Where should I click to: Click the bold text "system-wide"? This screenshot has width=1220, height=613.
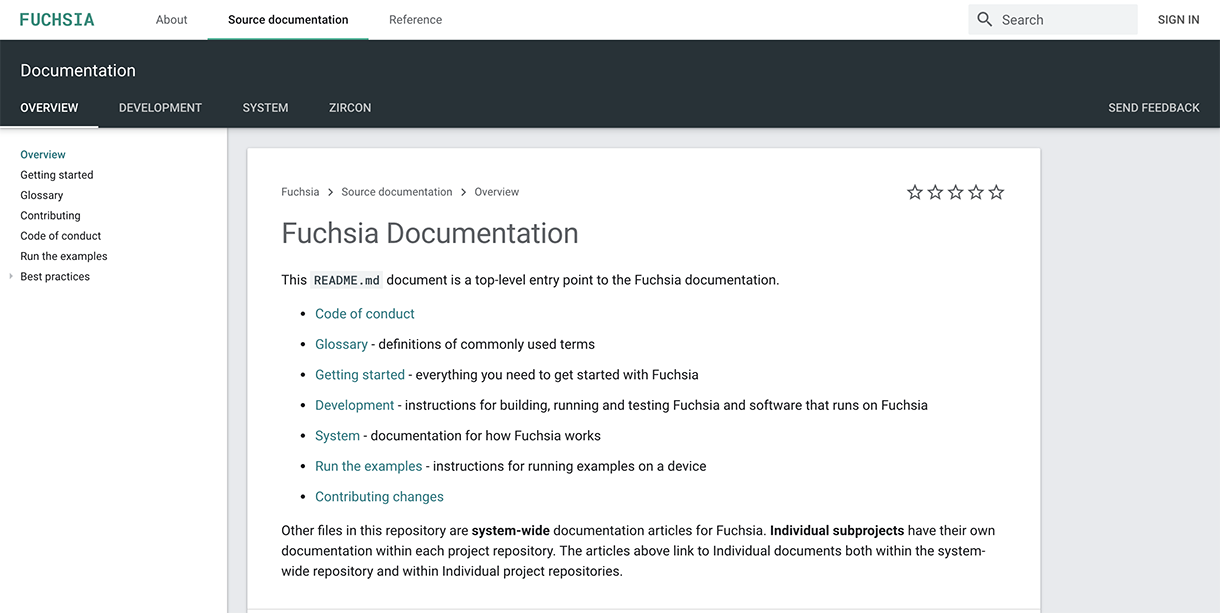(510, 531)
